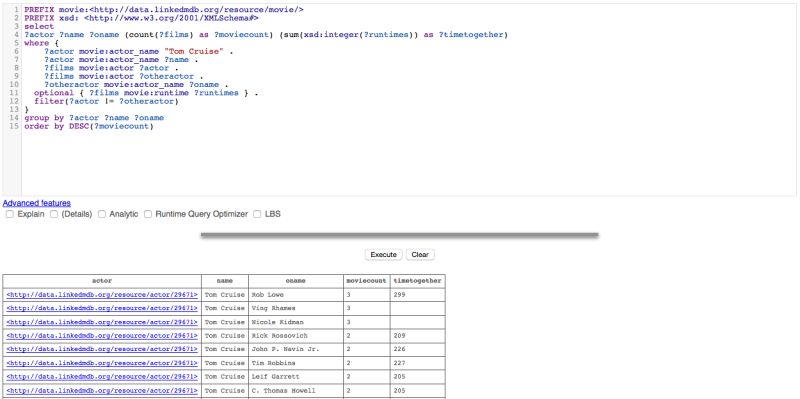Viewport: 800px width, 399px height.
Task: Click line number 1 in editor gutter
Action: coord(17,10)
